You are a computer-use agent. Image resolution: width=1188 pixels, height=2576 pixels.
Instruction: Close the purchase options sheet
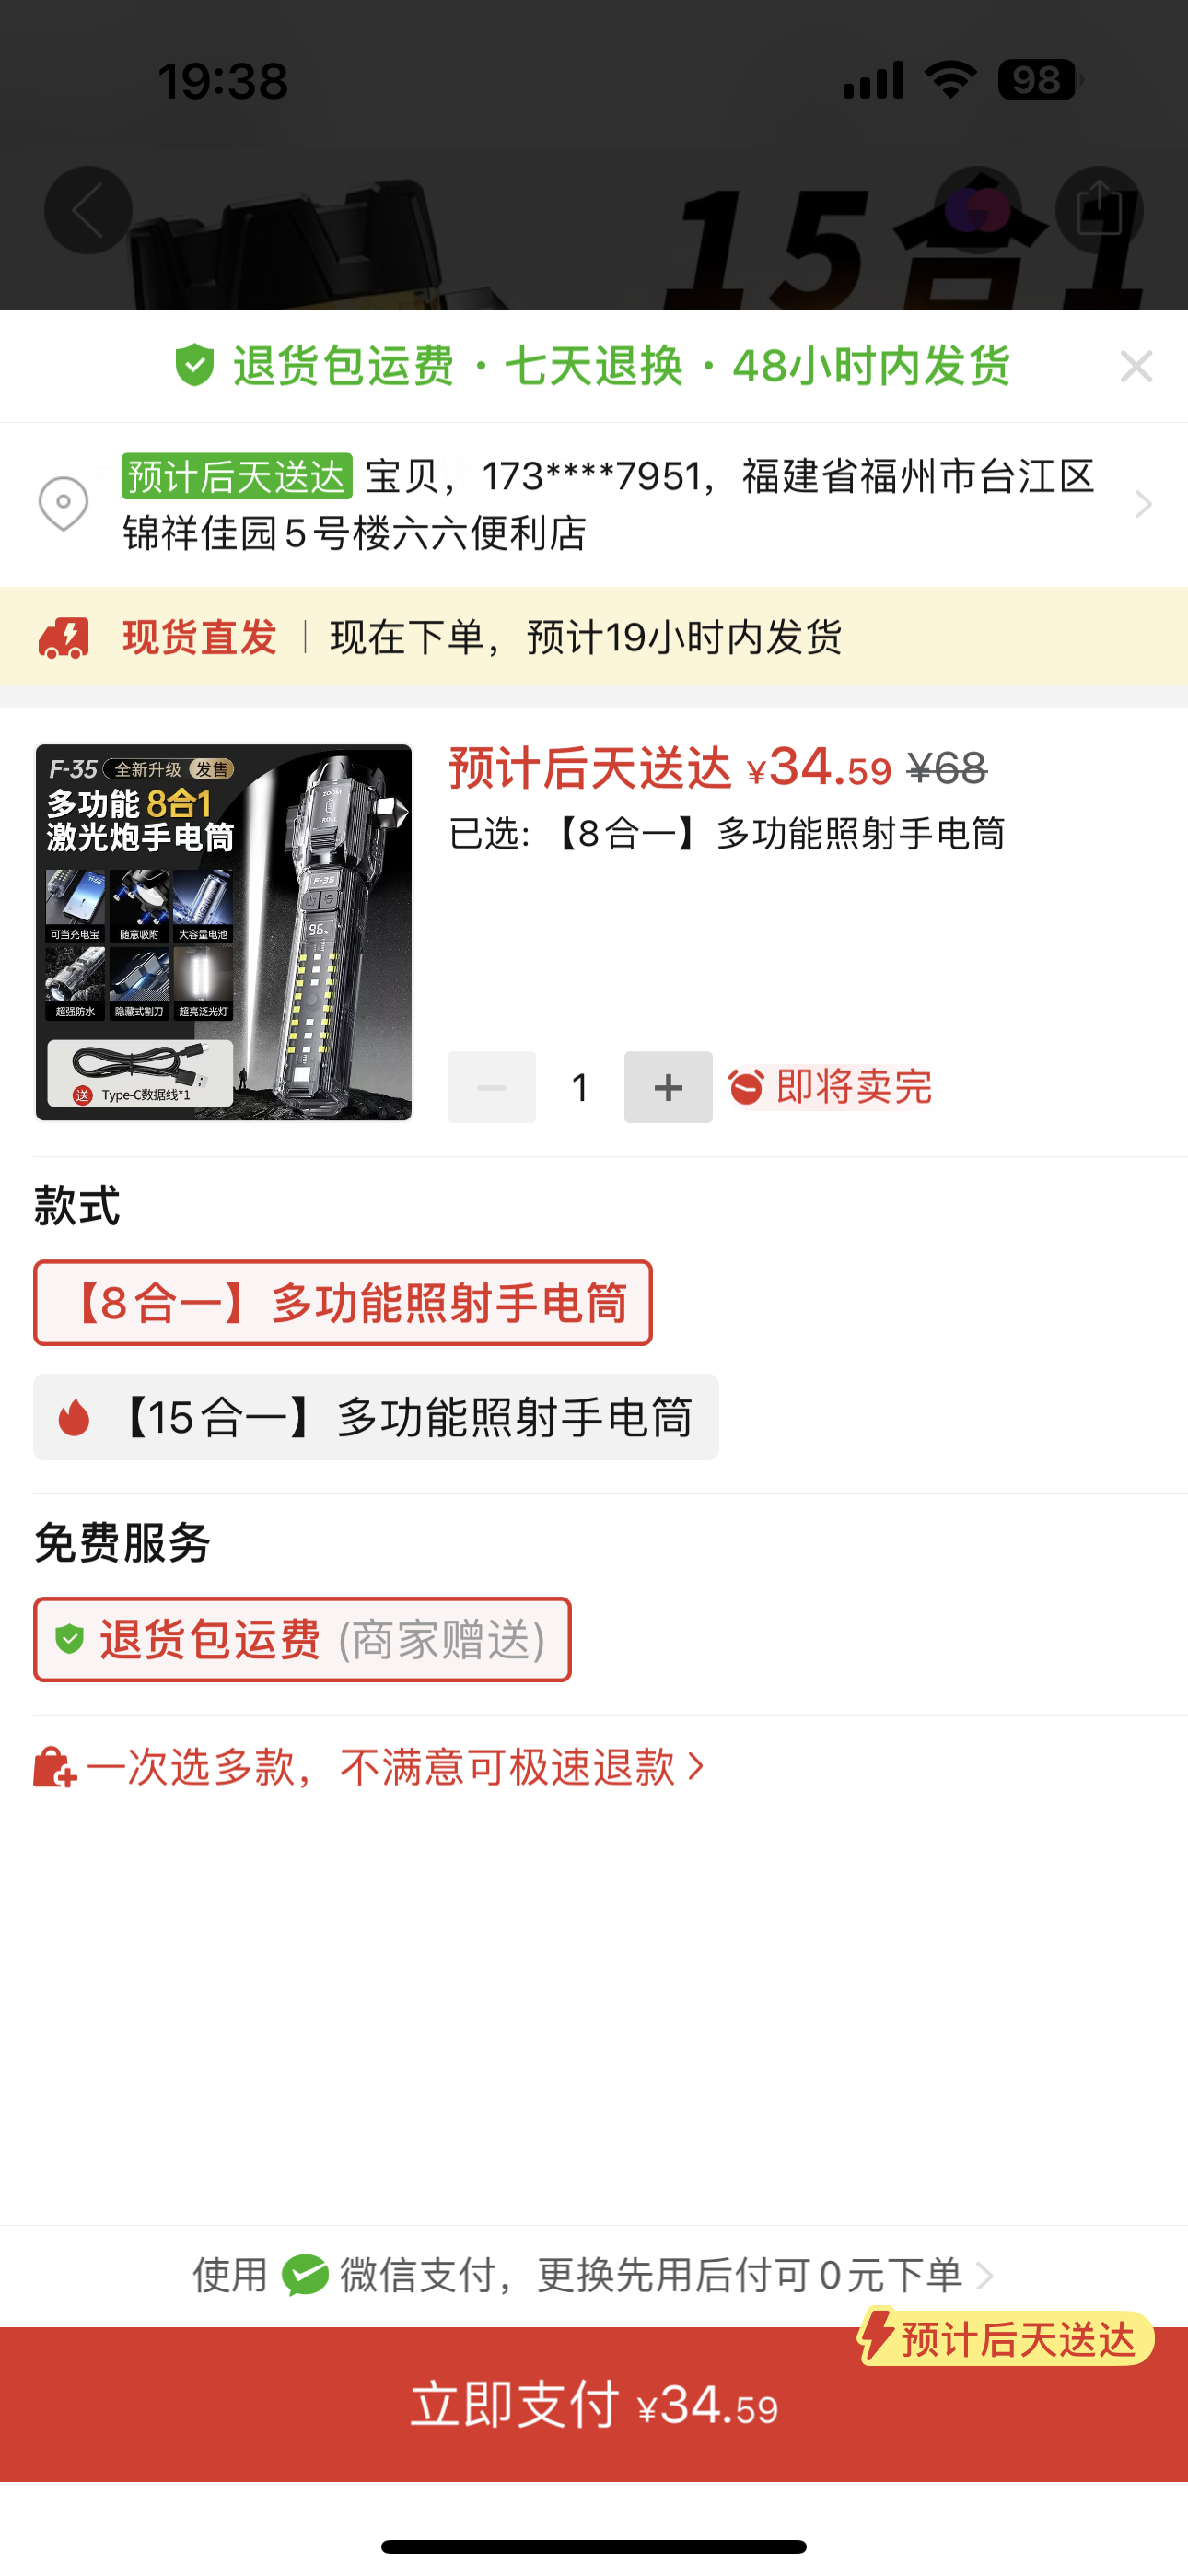coord(1136,366)
